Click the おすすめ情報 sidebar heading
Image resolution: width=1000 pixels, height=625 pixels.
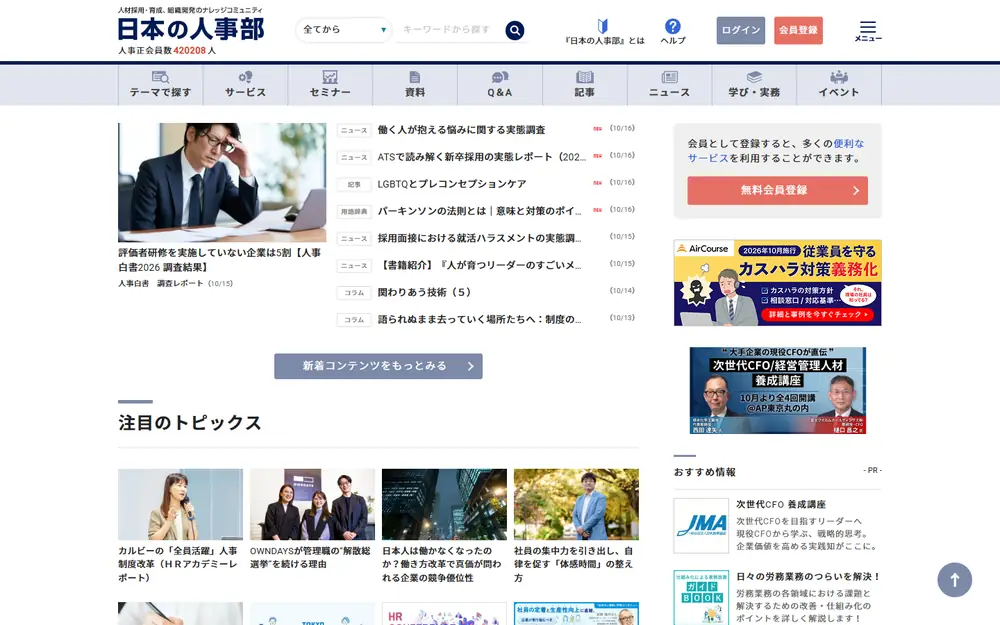(705, 472)
